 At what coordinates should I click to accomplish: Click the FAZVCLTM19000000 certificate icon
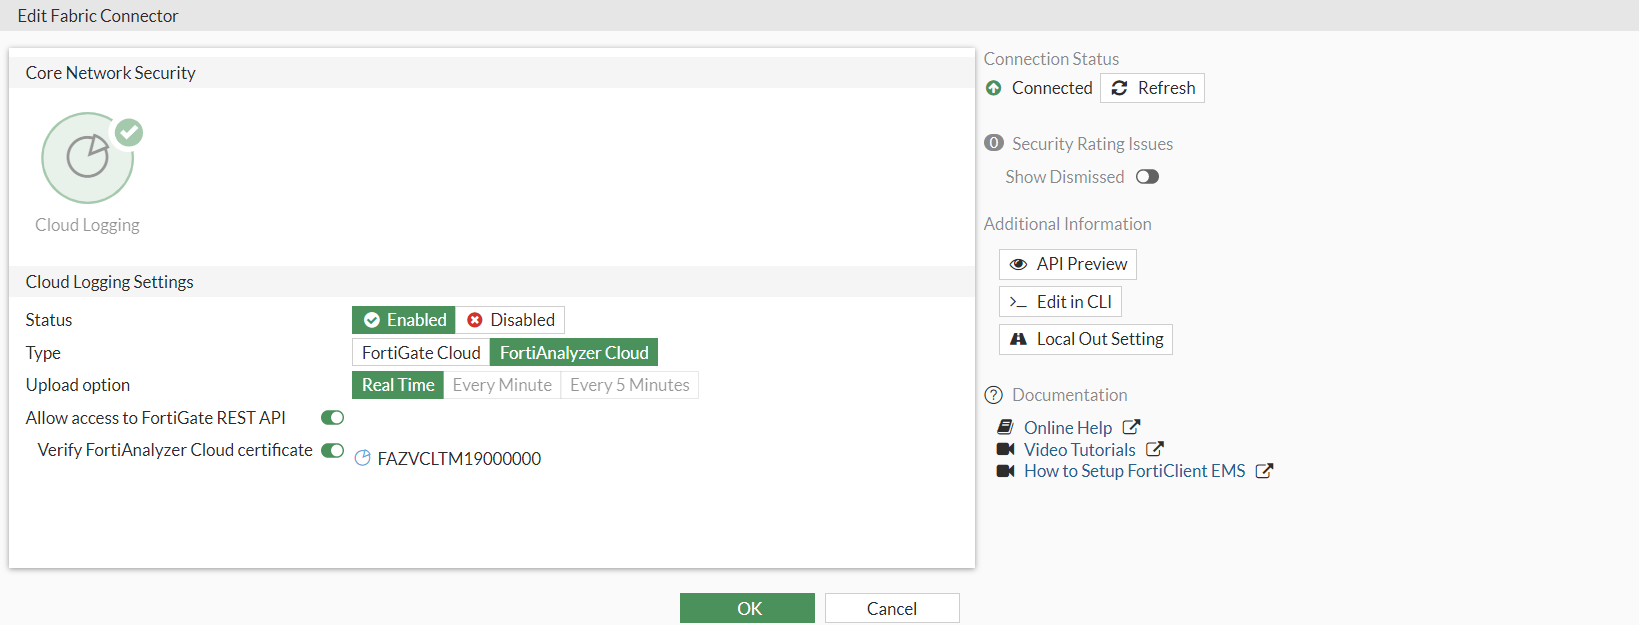pyautogui.click(x=362, y=458)
